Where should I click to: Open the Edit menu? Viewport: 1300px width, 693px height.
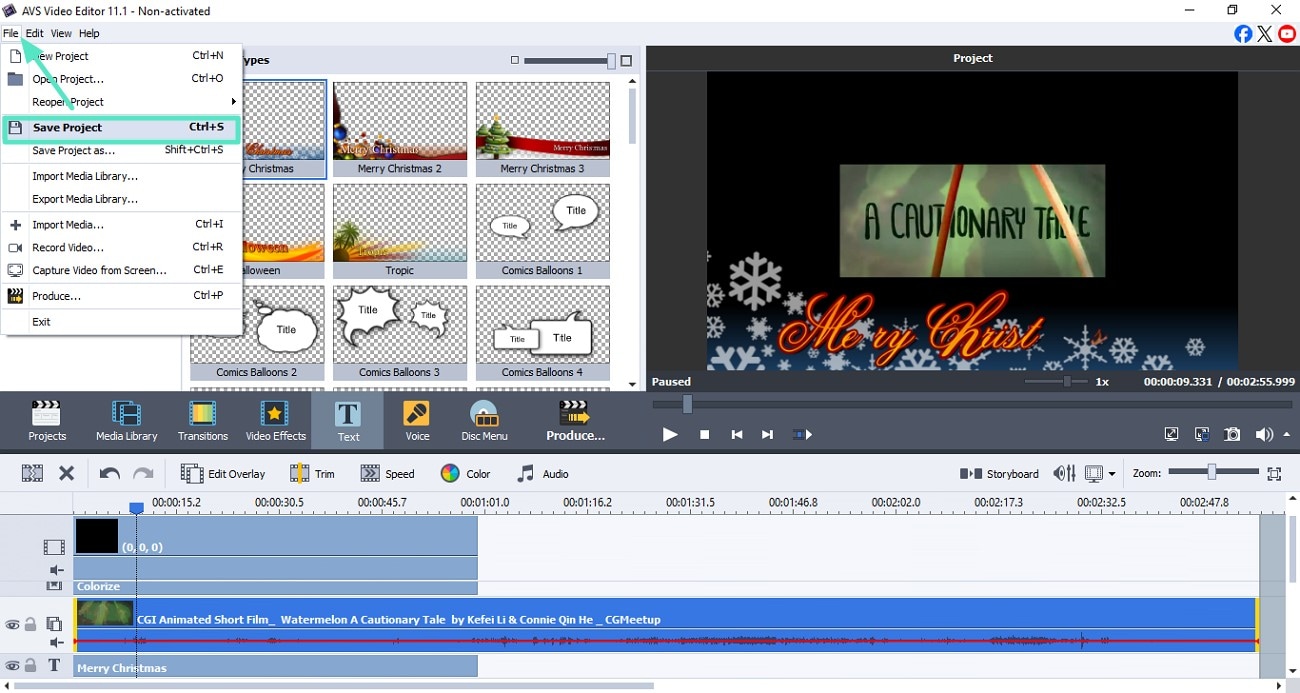[x=35, y=33]
